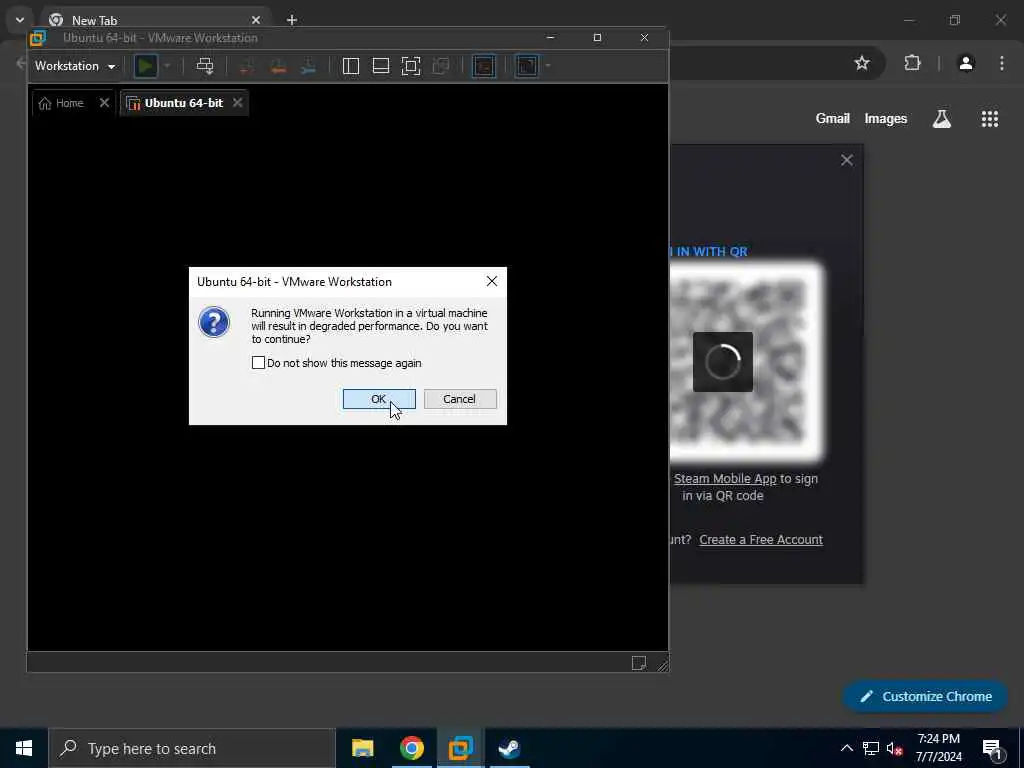Close the Home tab in VMware
1024x768 pixels.
(x=104, y=103)
